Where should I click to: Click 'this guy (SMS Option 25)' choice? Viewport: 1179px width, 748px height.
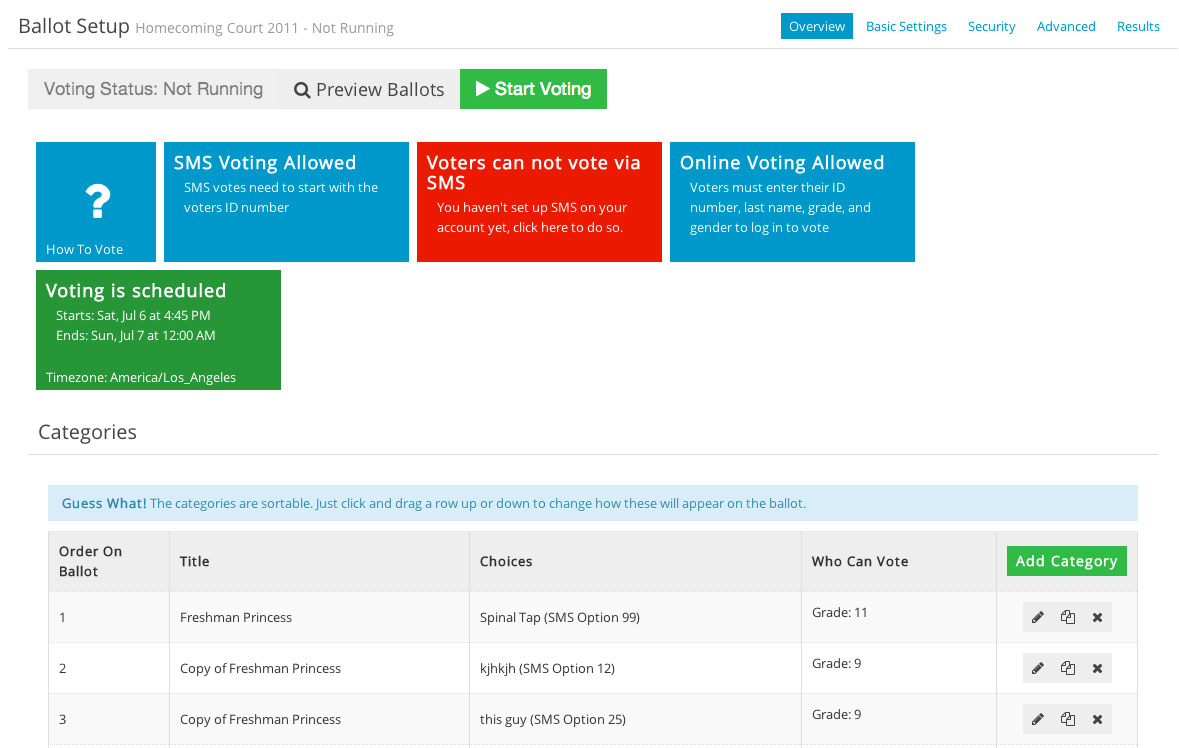pyautogui.click(x=553, y=719)
